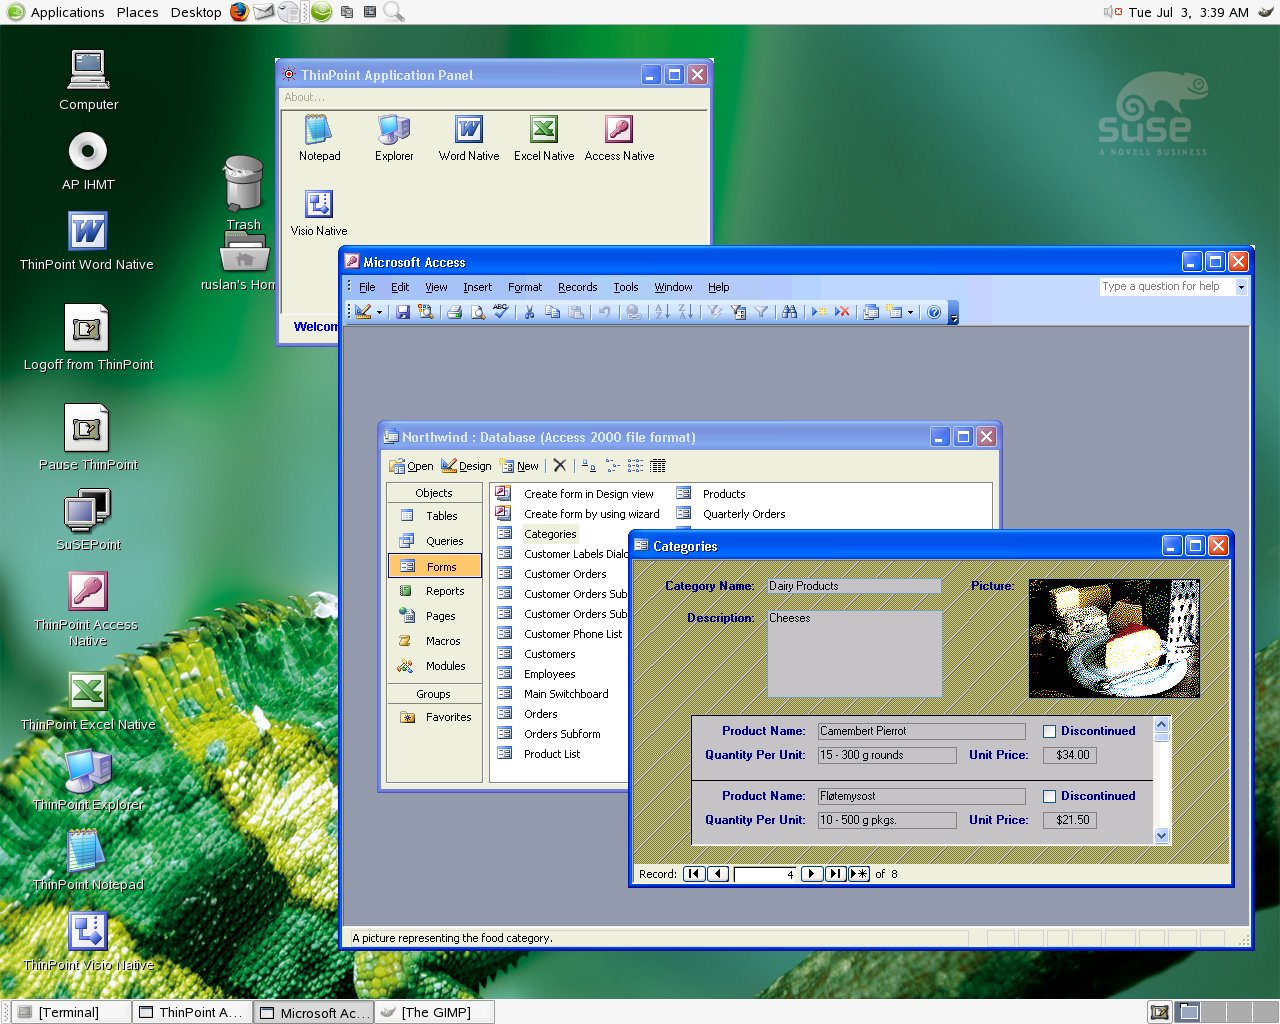This screenshot has width=1280, height=1024.
Task: Open the help question box dropdown
Action: (1241, 286)
